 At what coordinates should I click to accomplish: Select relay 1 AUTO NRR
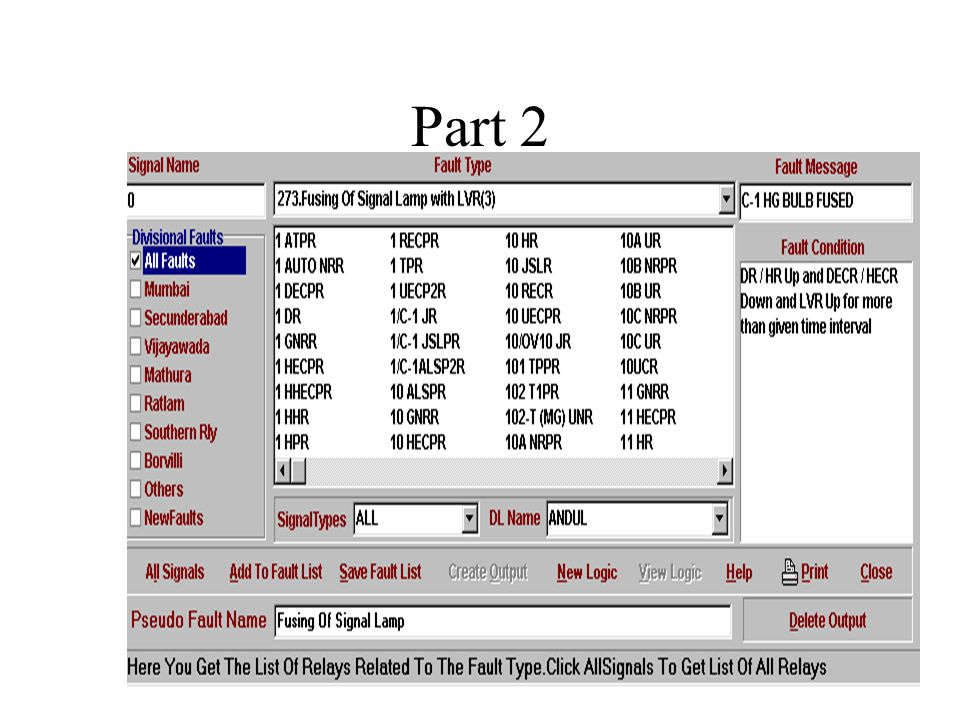coord(310,266)
